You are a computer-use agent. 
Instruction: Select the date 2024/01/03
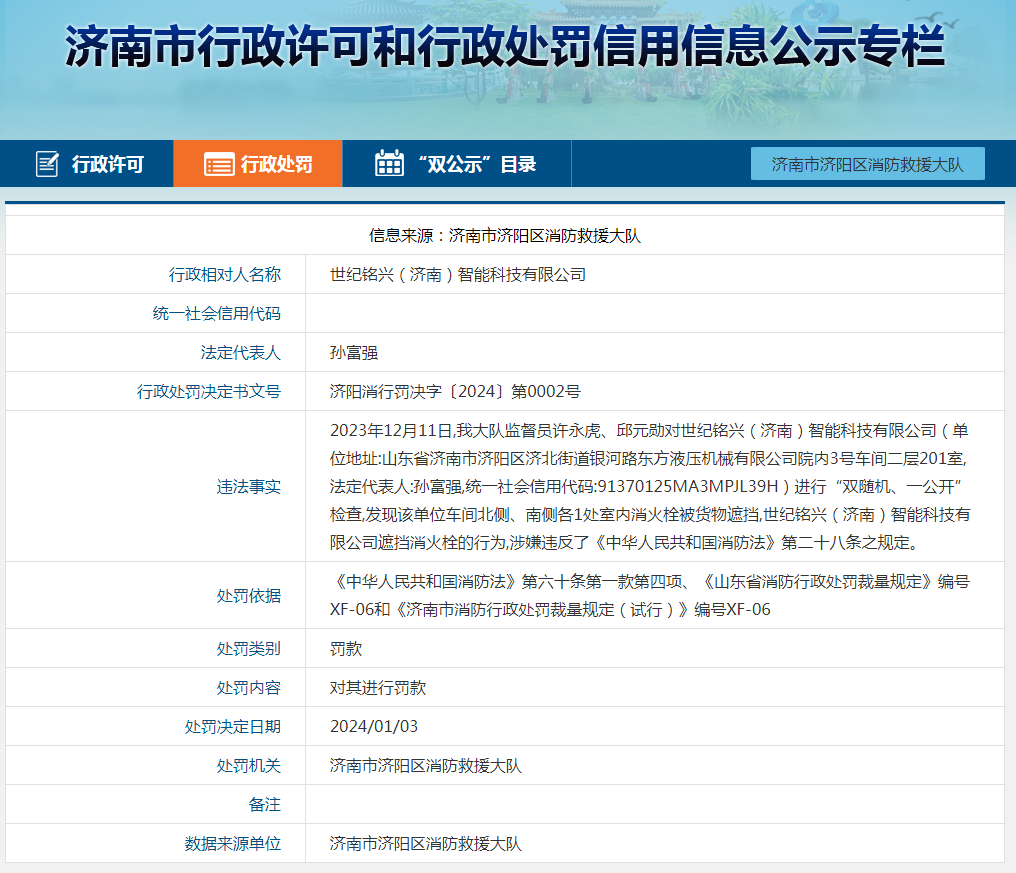coord(374,727)
